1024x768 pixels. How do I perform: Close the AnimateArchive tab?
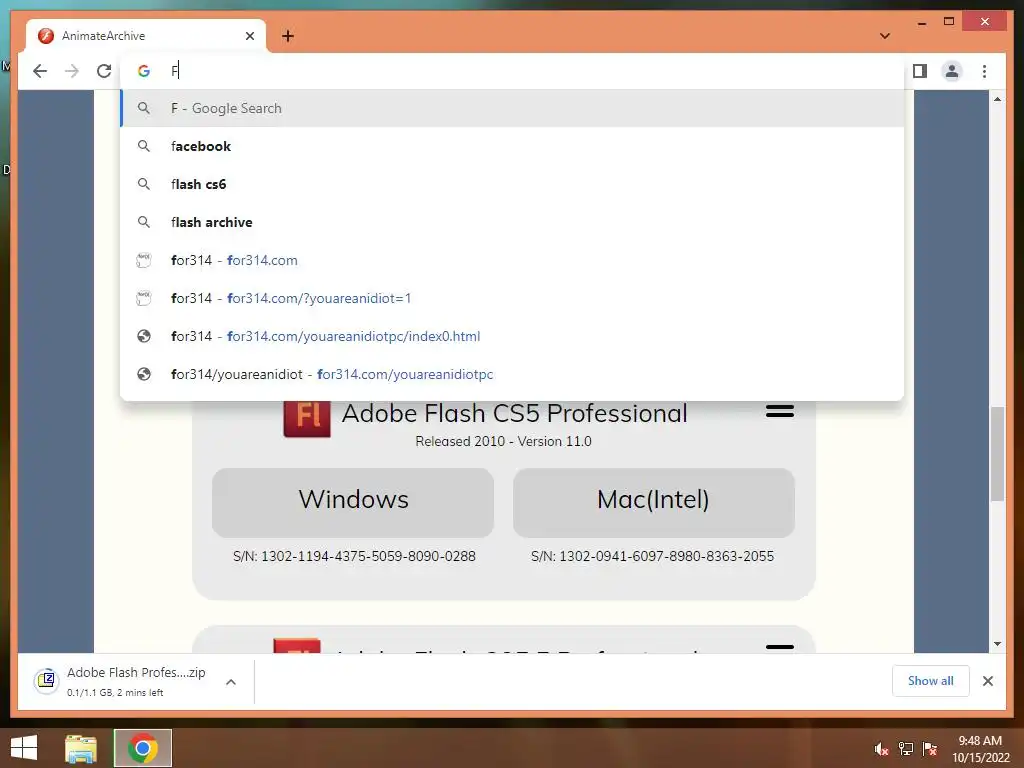[x=249, y=36]
